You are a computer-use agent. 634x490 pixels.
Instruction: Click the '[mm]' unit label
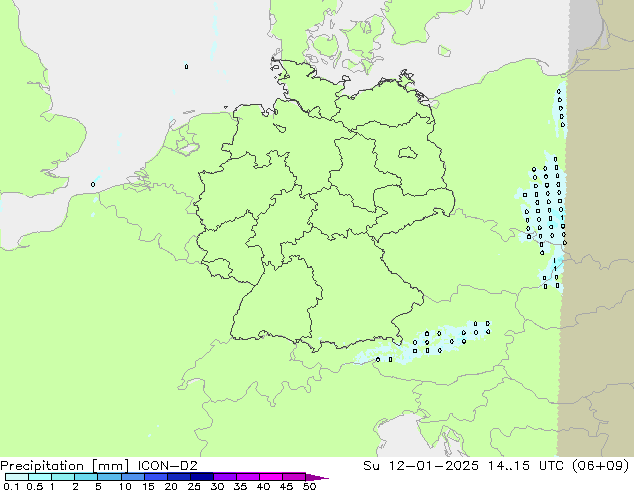pos(110,466)
